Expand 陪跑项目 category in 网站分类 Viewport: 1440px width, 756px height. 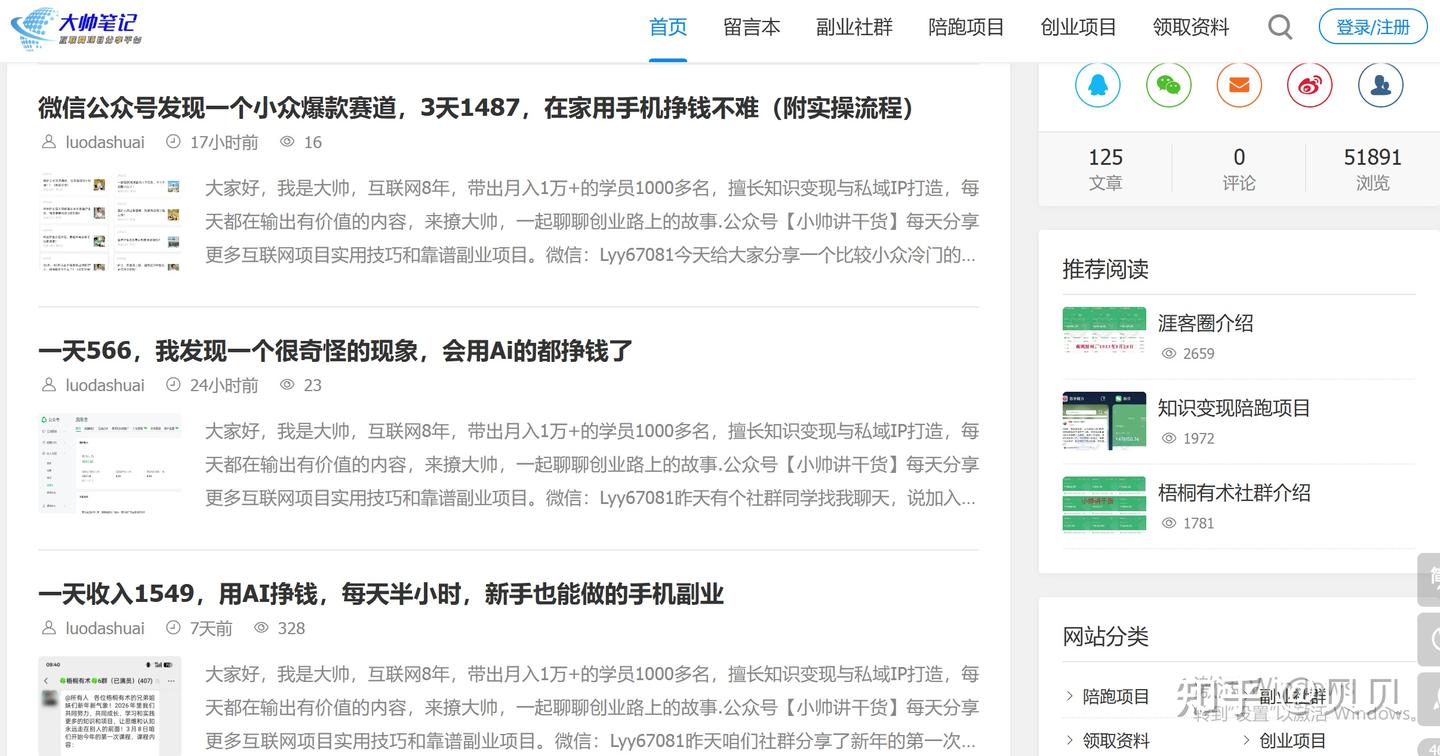[1116, 696]
